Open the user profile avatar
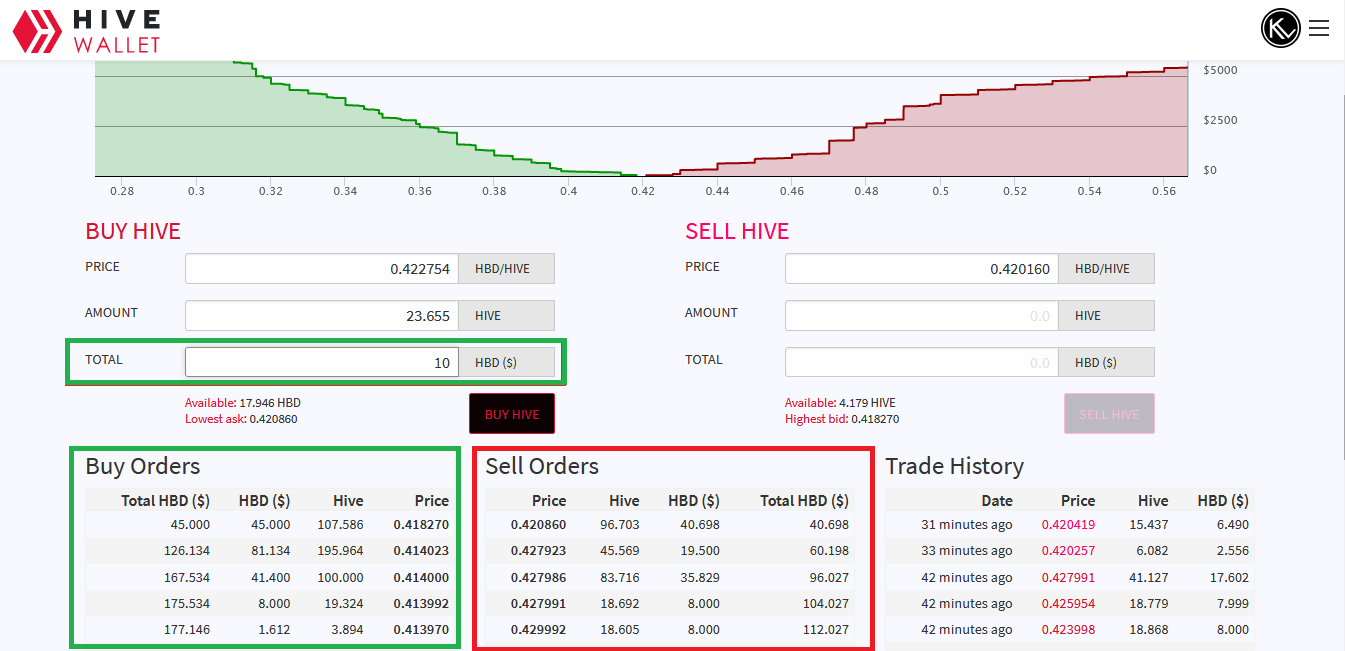 point(1280,29)
